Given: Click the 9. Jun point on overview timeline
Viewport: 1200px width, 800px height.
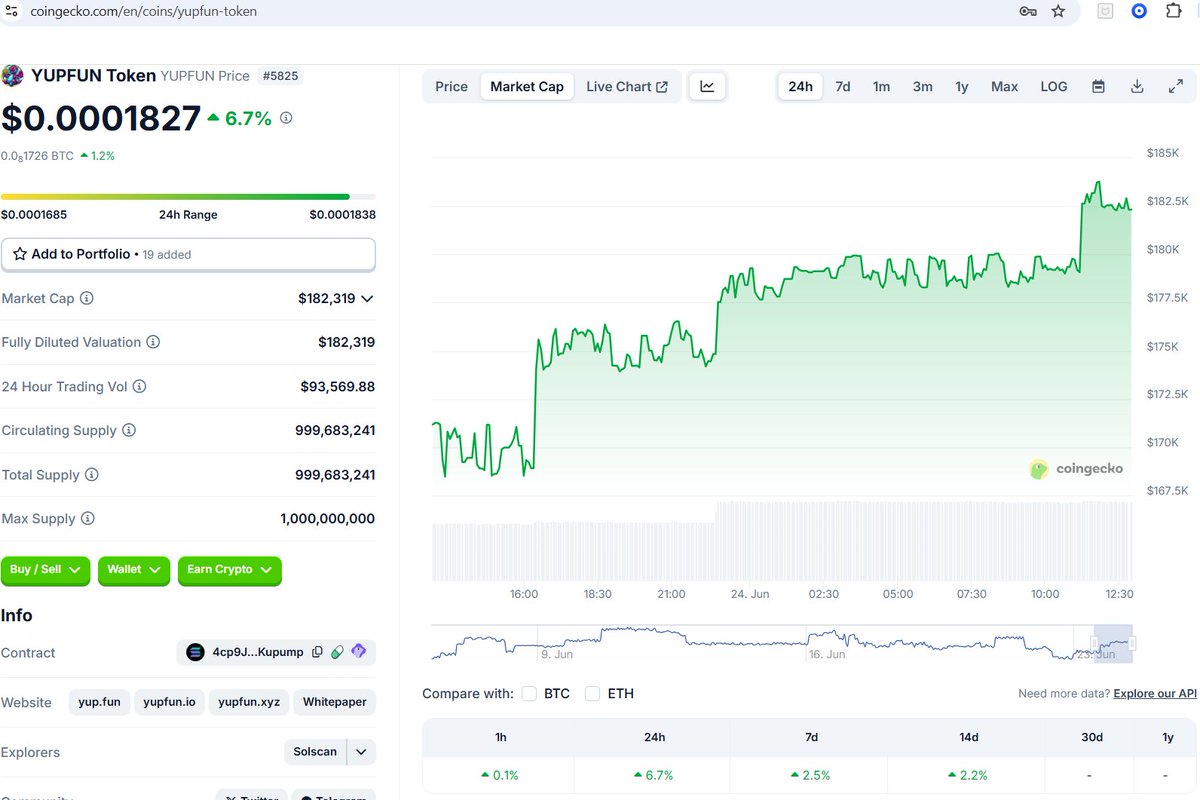Looking at the screenshot, I should pos(556,654).
